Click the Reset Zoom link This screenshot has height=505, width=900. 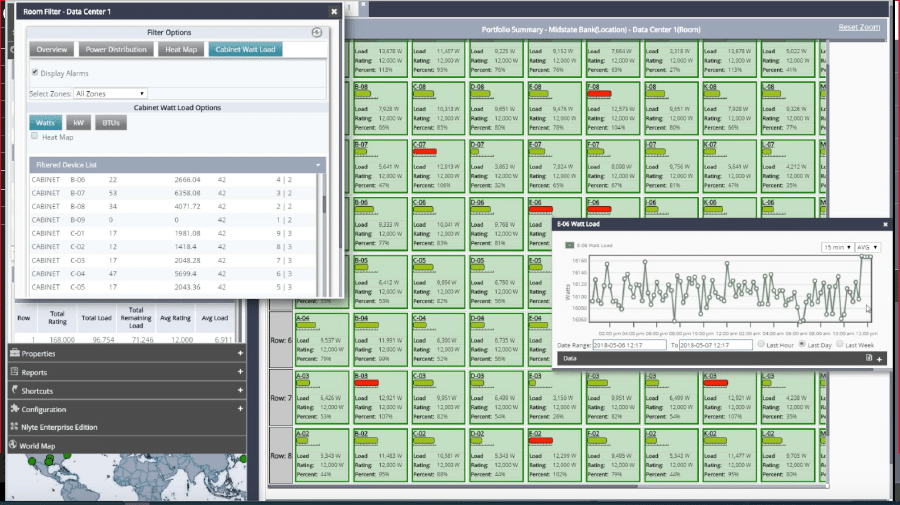(x=860, y=27)
